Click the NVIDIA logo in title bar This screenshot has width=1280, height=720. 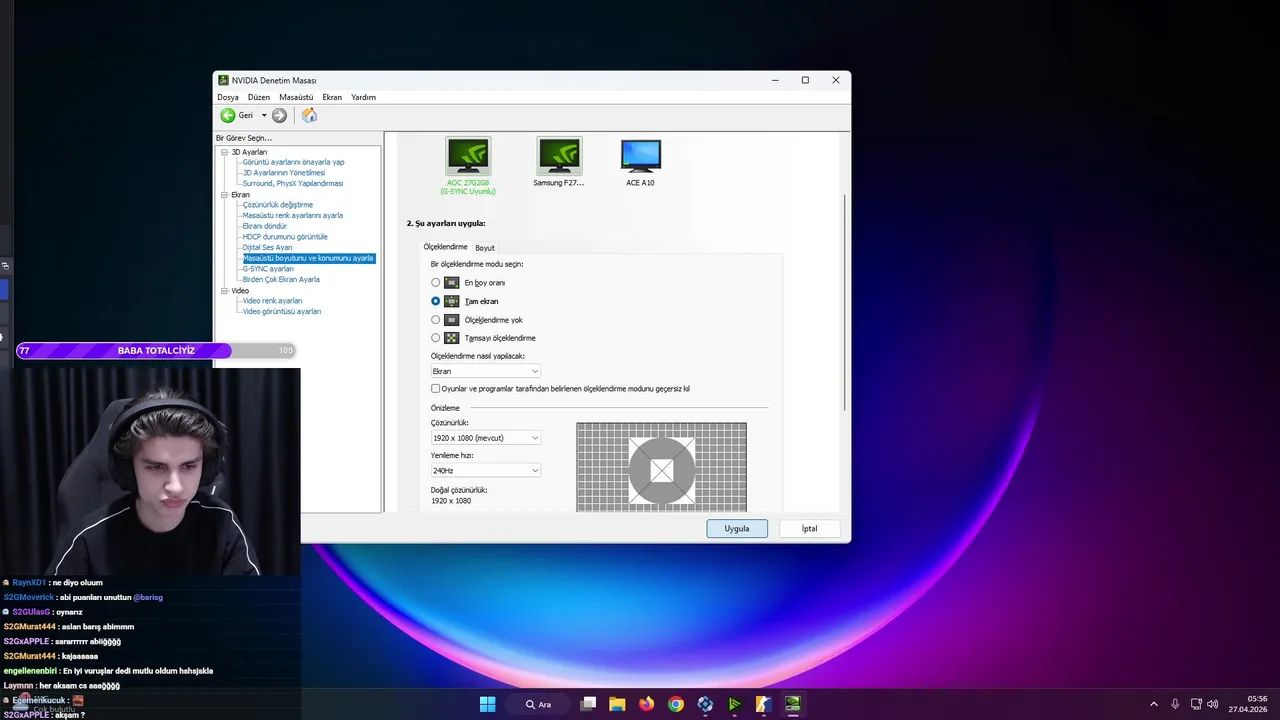(224, 80)
